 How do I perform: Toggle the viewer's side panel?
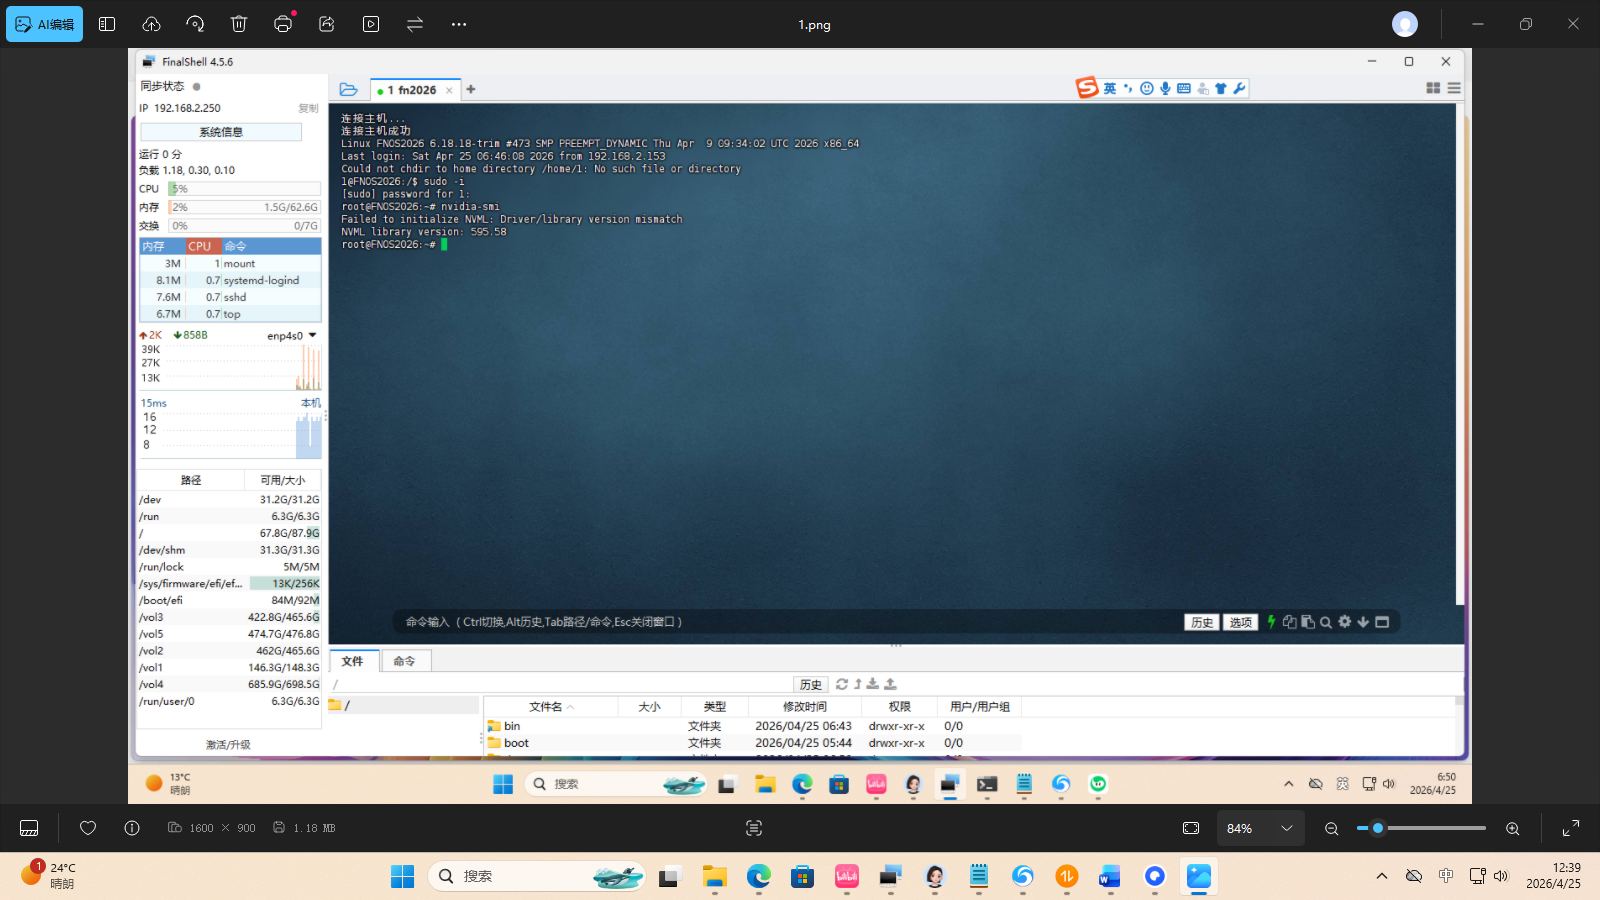coord(107,24)
